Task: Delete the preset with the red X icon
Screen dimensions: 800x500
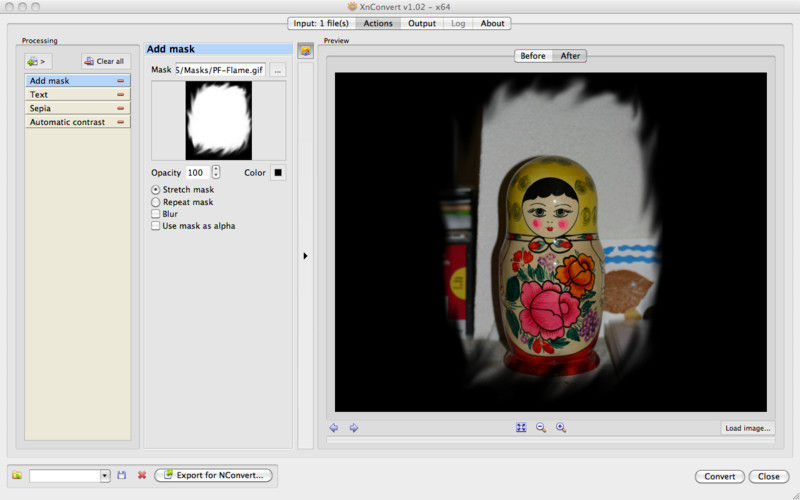Action: point(141,476)
